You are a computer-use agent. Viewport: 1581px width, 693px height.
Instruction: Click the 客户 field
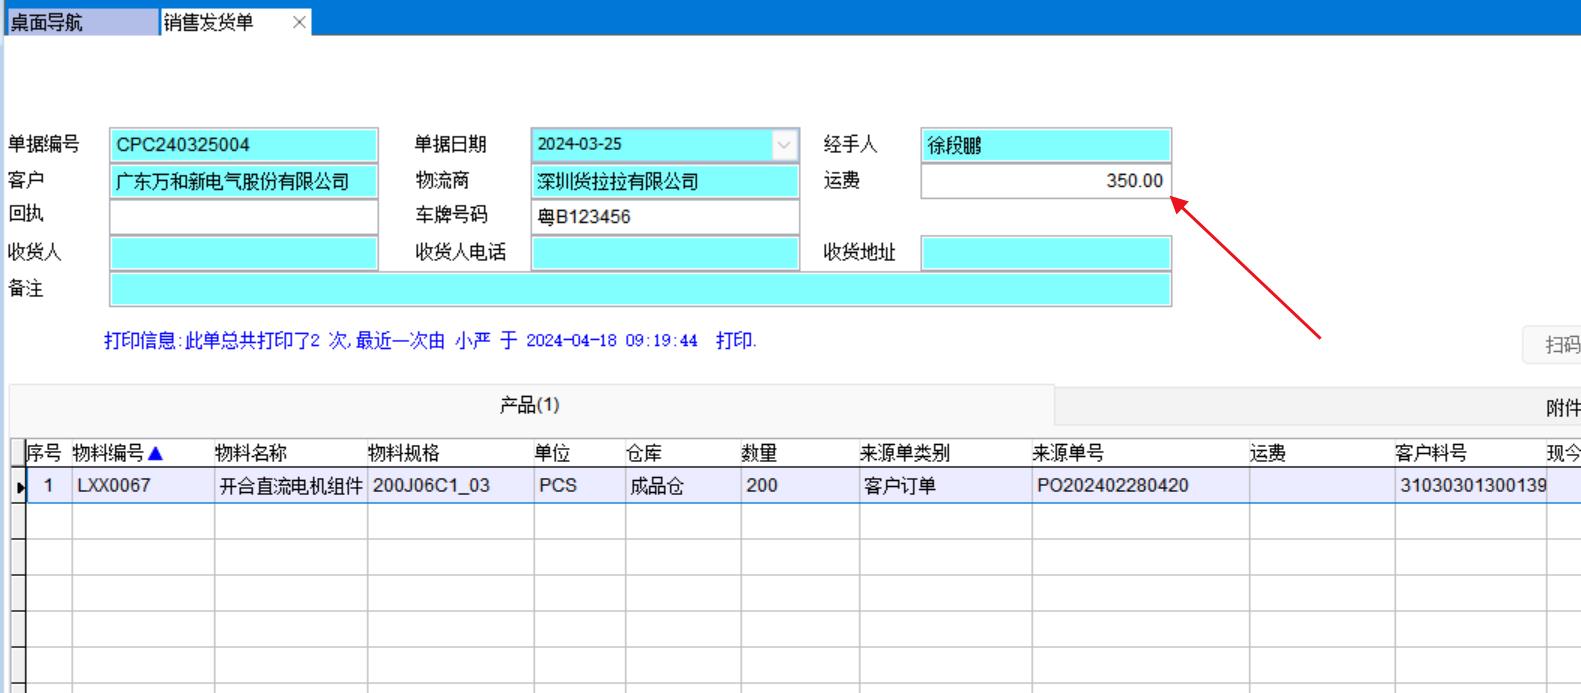click(x=243, y=181)
